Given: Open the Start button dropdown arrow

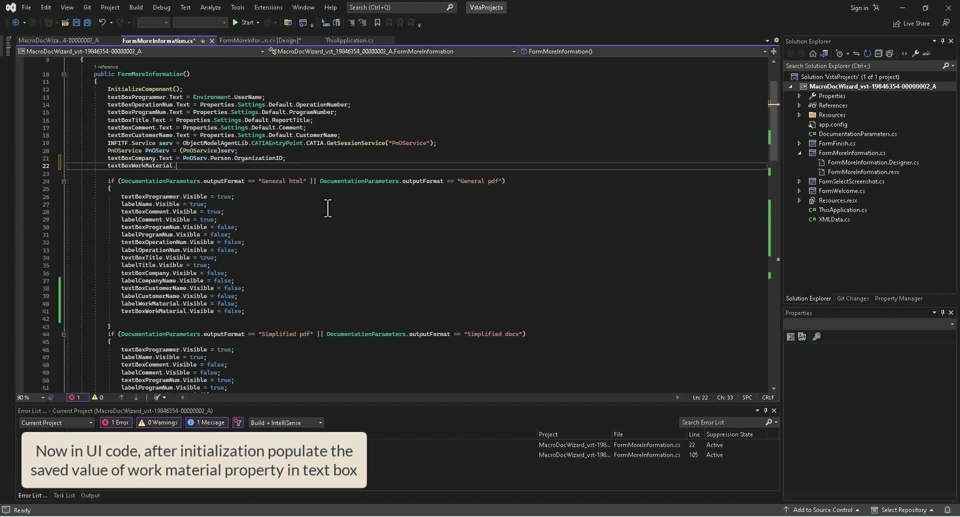Looking at the screenshot, I should pyautogui.click(x=258, y=23).
